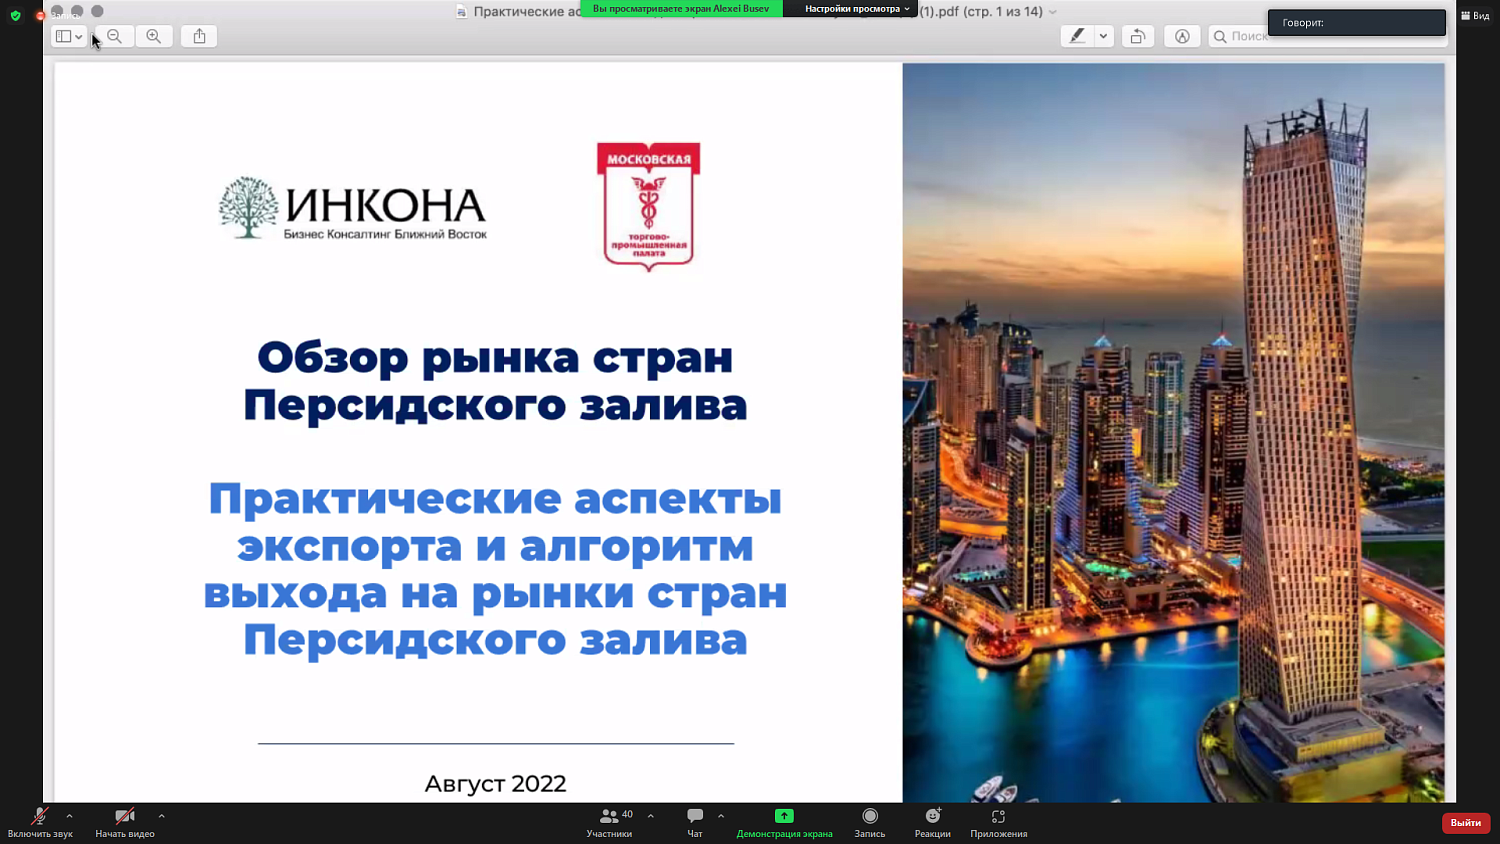This screenshot has width=1500, height=844.
Task: Unmute audio via Включить звук toggle
Action: pos(38,822)
